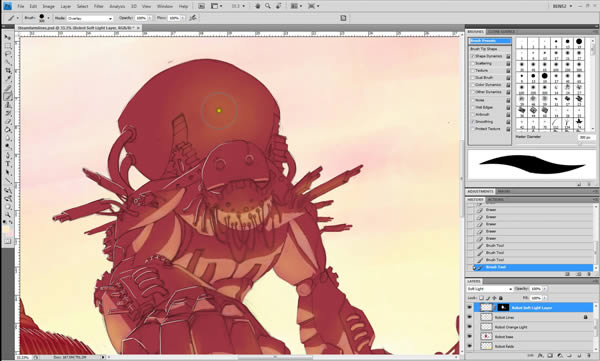The width and height of the screenshot is (600, 361).
Task: Select the highlighted Brush Tool history state
Action: (x=533, y=267)
